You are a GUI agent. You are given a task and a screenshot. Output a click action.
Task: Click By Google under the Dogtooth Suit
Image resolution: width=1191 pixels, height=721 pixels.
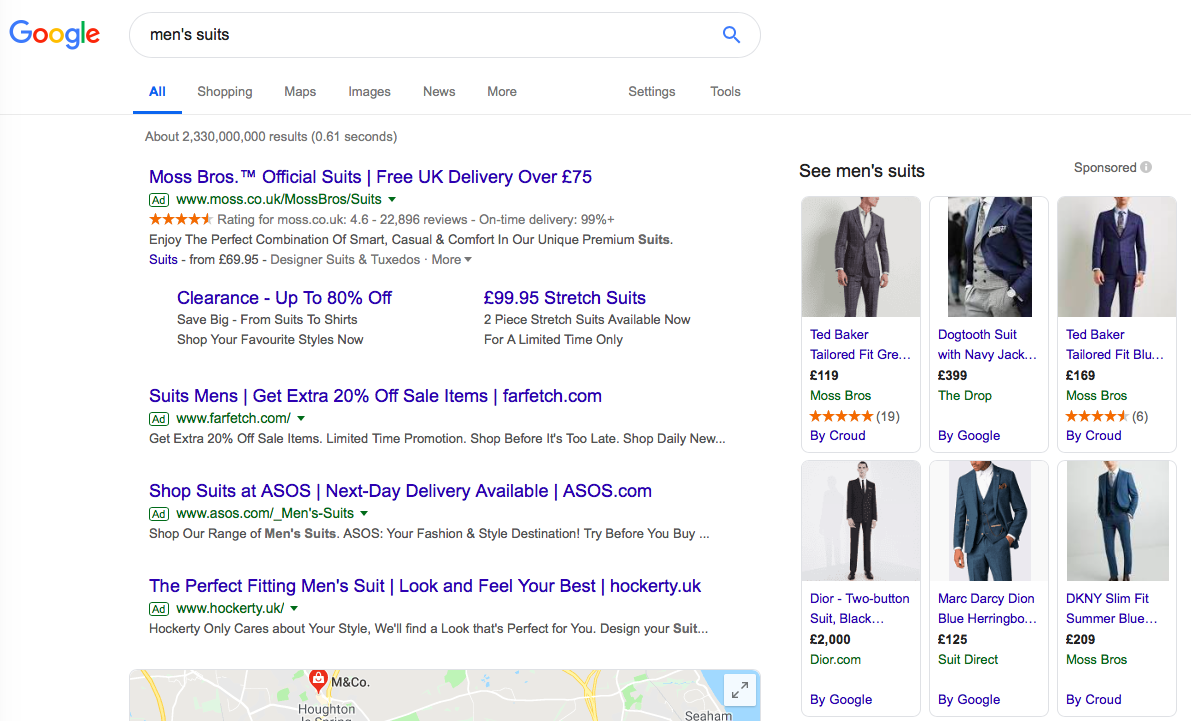pyautogui.click(x=968, y=435)
